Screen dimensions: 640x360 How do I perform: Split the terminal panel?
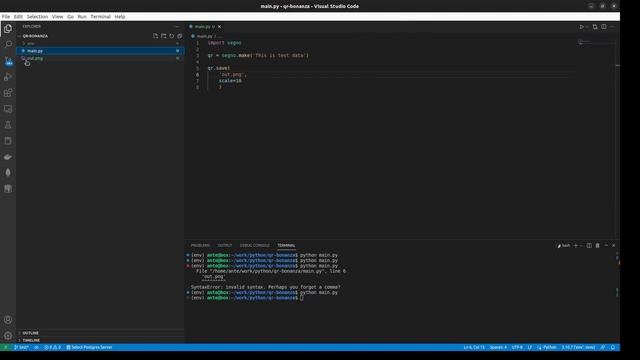point(589,246)
